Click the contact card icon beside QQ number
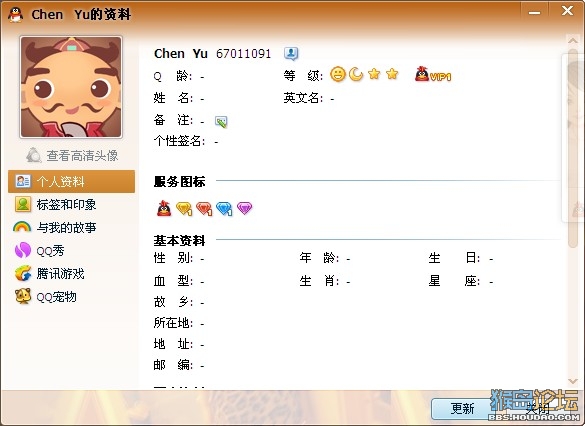This screenshot has height=426, width=585. coord(291,54)
